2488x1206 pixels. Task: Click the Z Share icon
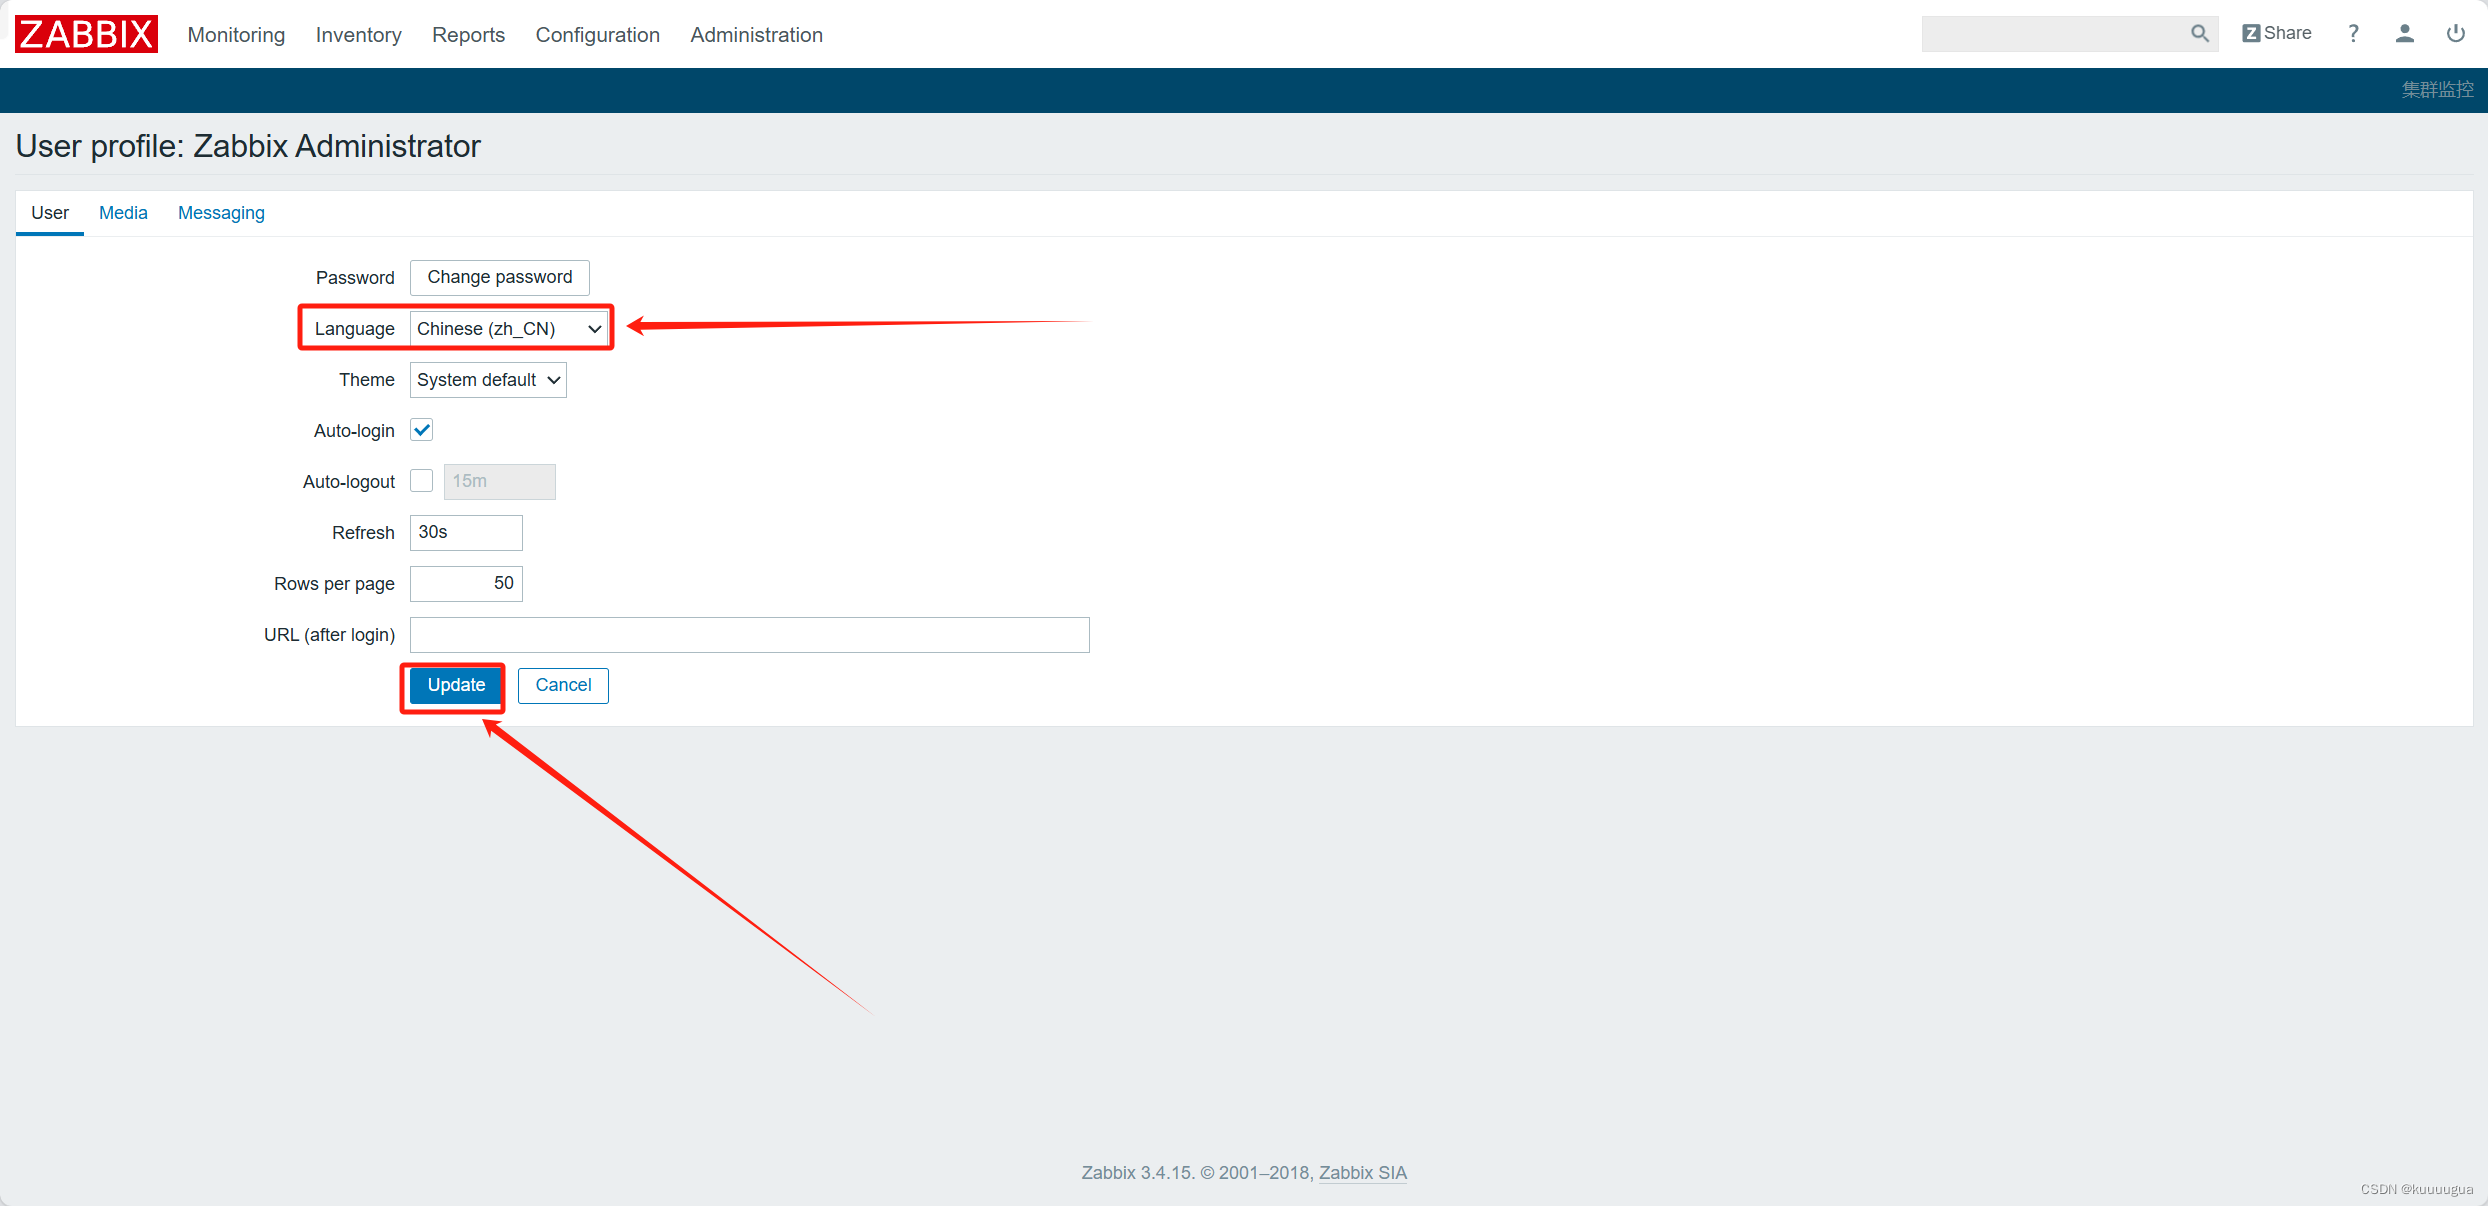pyautogui.click(x=2272, y=33)
